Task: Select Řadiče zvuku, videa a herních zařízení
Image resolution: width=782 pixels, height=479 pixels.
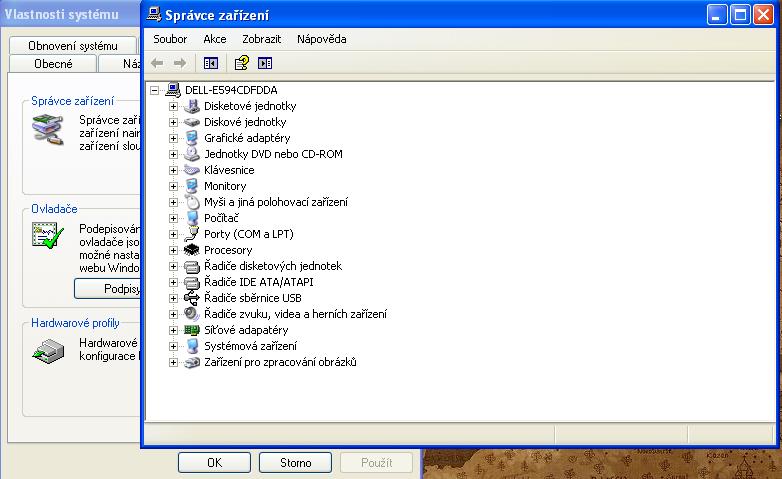Action: 295,314
